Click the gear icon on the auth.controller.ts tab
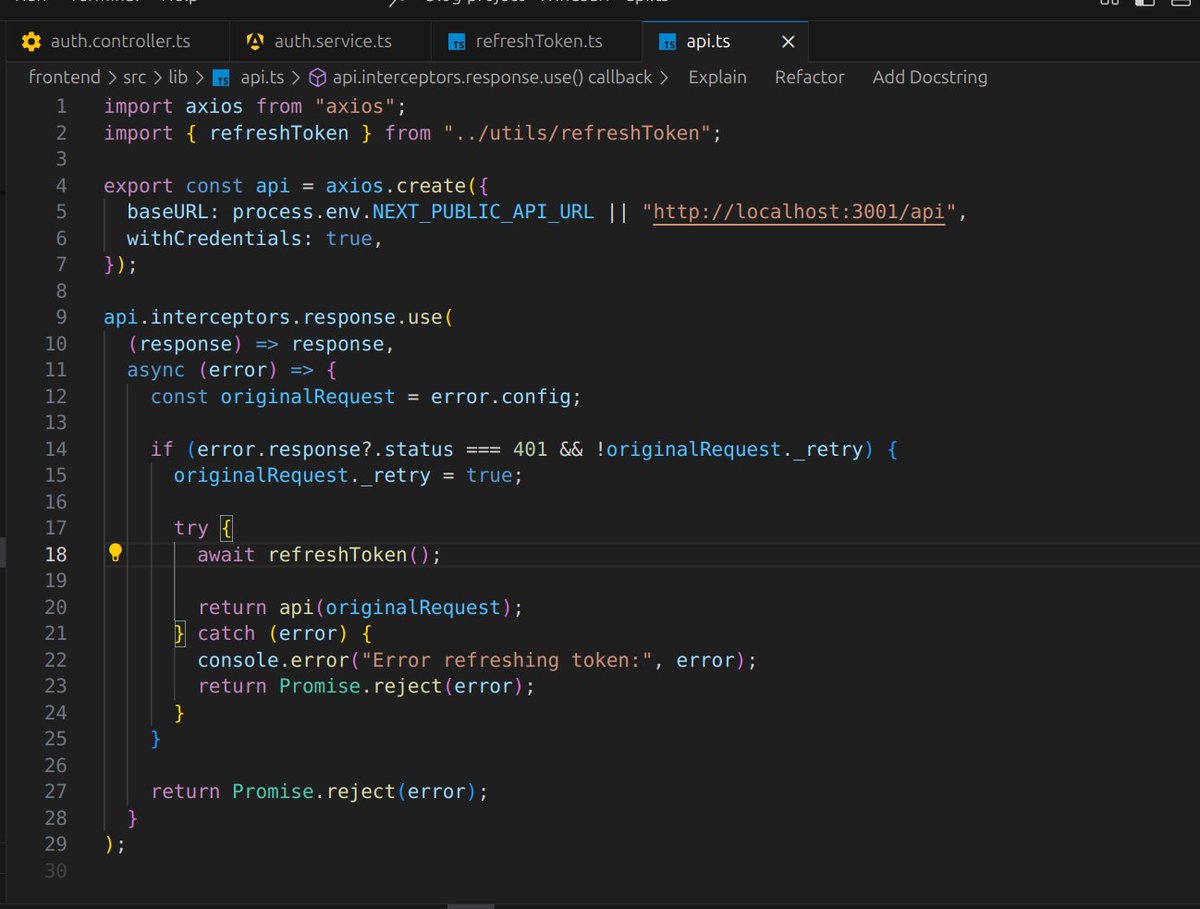The width and height of the screenshot is (1200, 909). coord(31,41)
